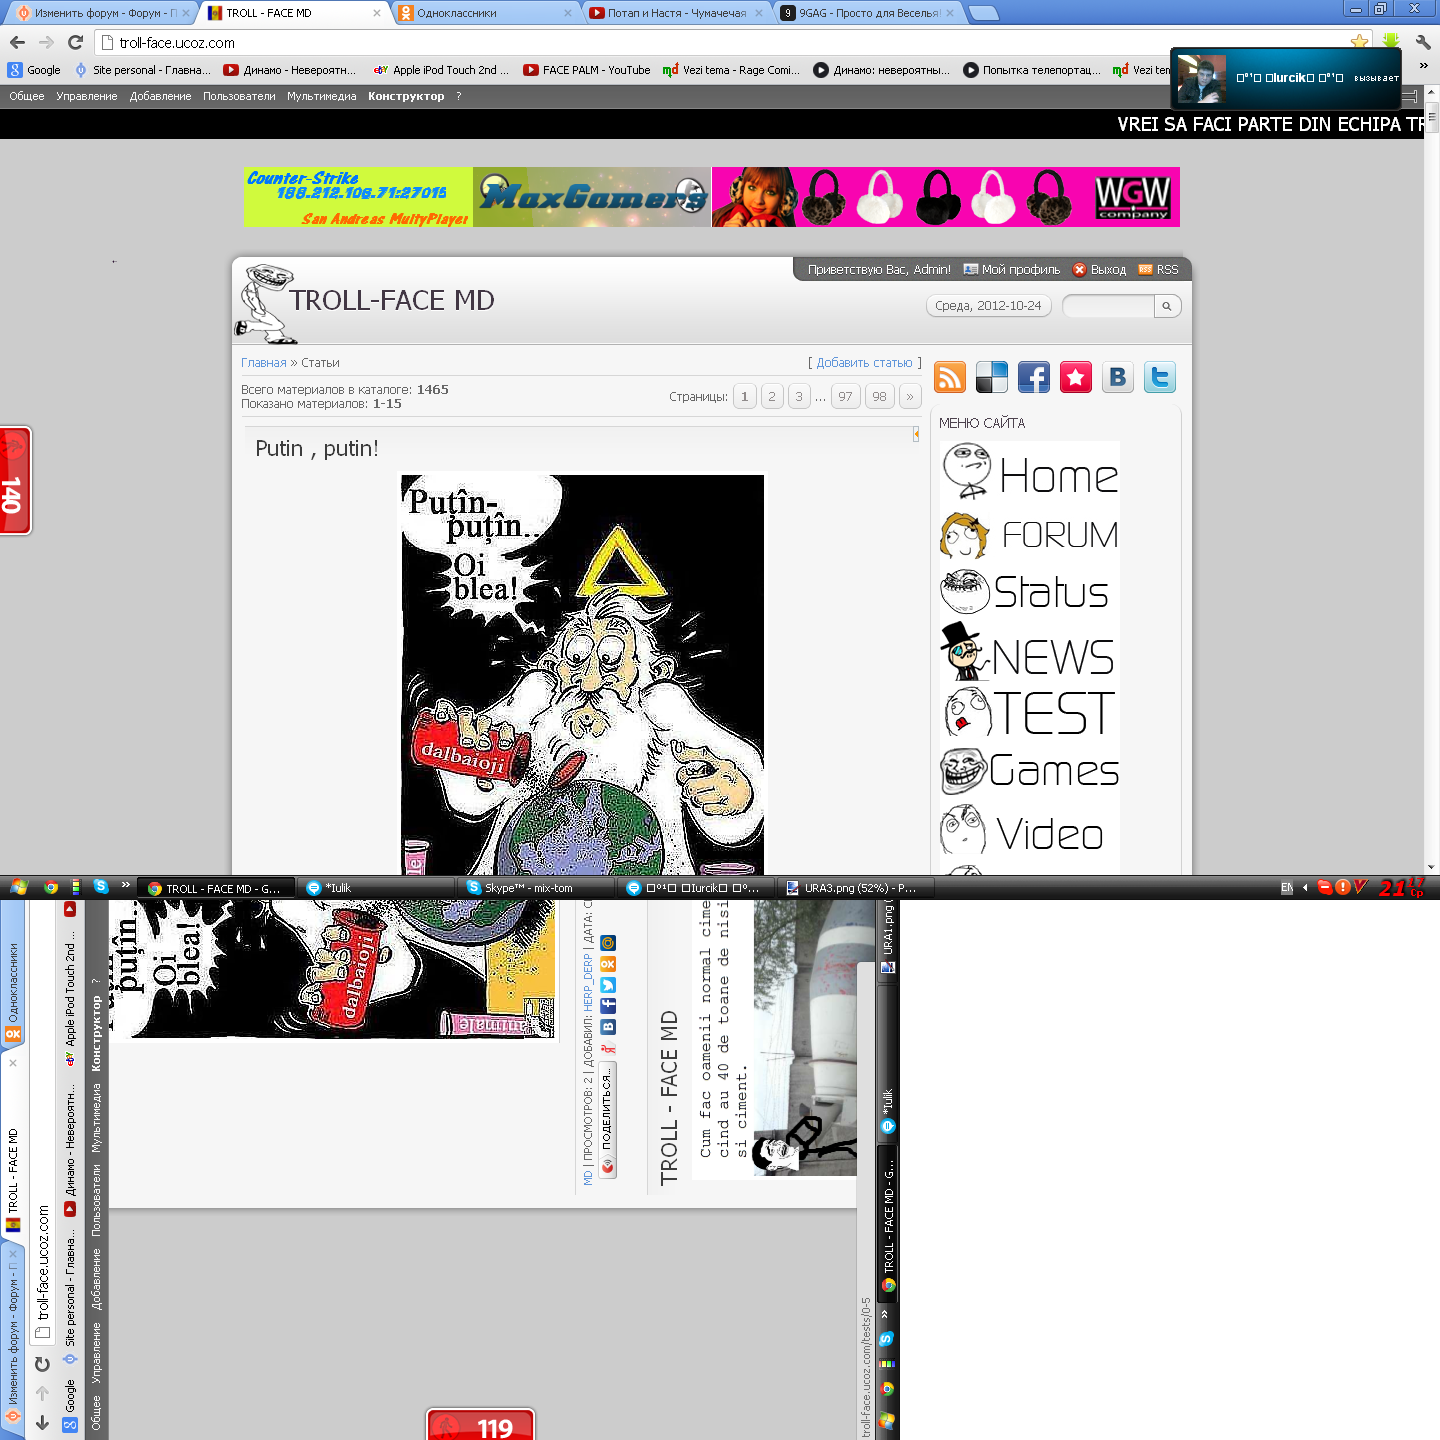Share the page via Facebook icon

pos(1034,377)
